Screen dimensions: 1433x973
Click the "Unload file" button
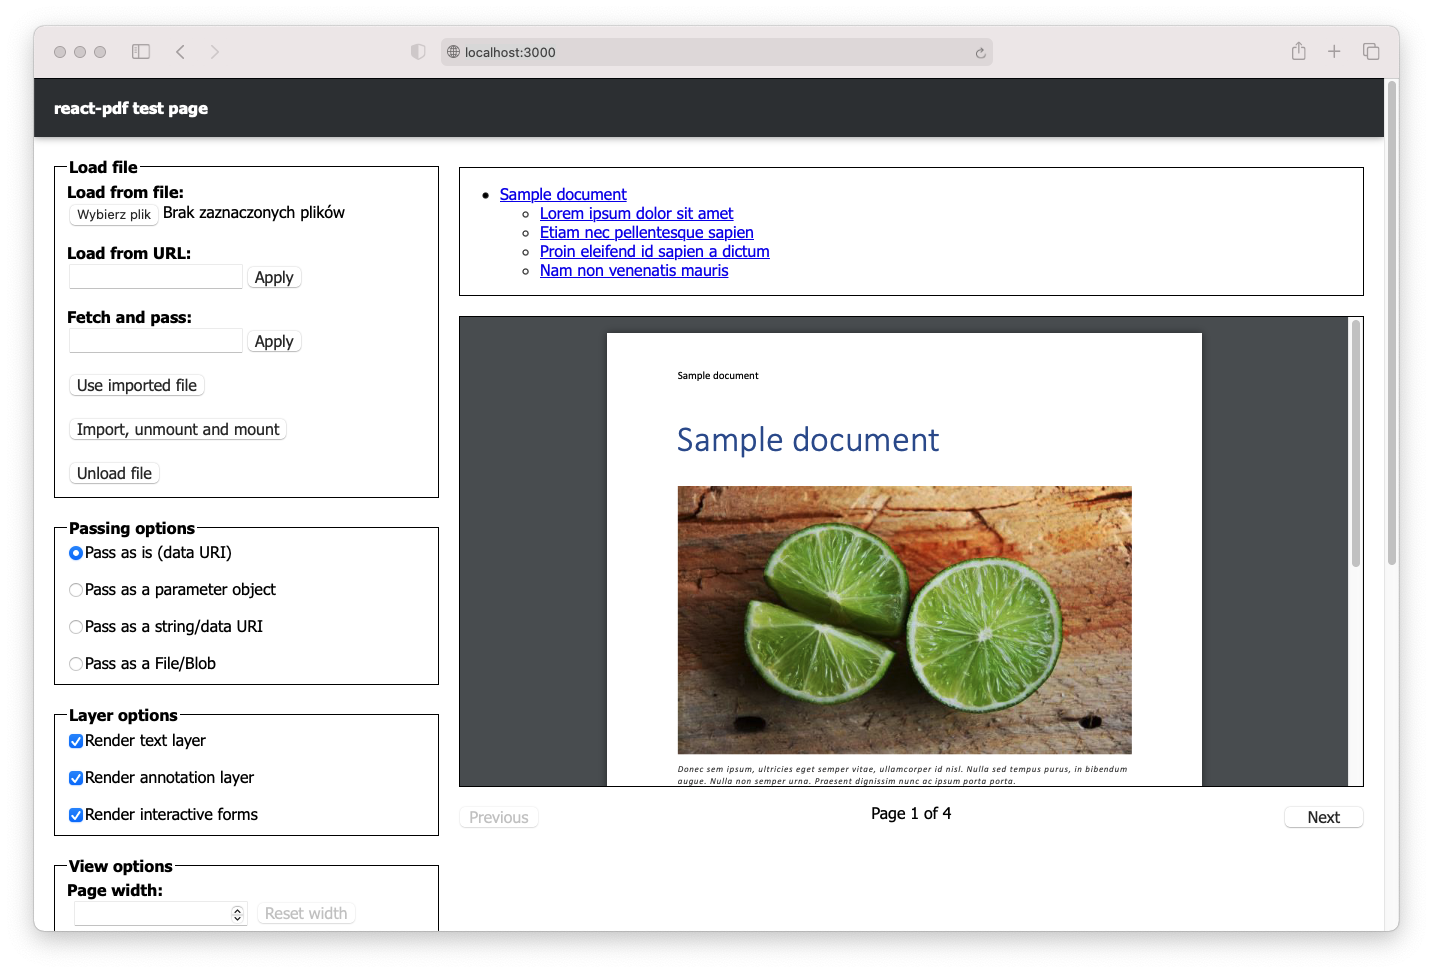[113, 473]
